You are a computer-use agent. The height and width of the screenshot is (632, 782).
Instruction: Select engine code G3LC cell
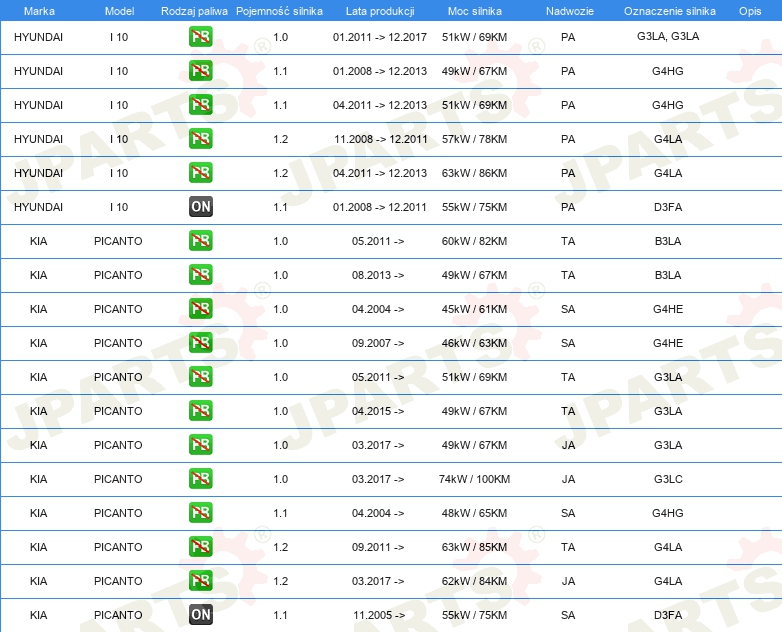click(668, 479)
